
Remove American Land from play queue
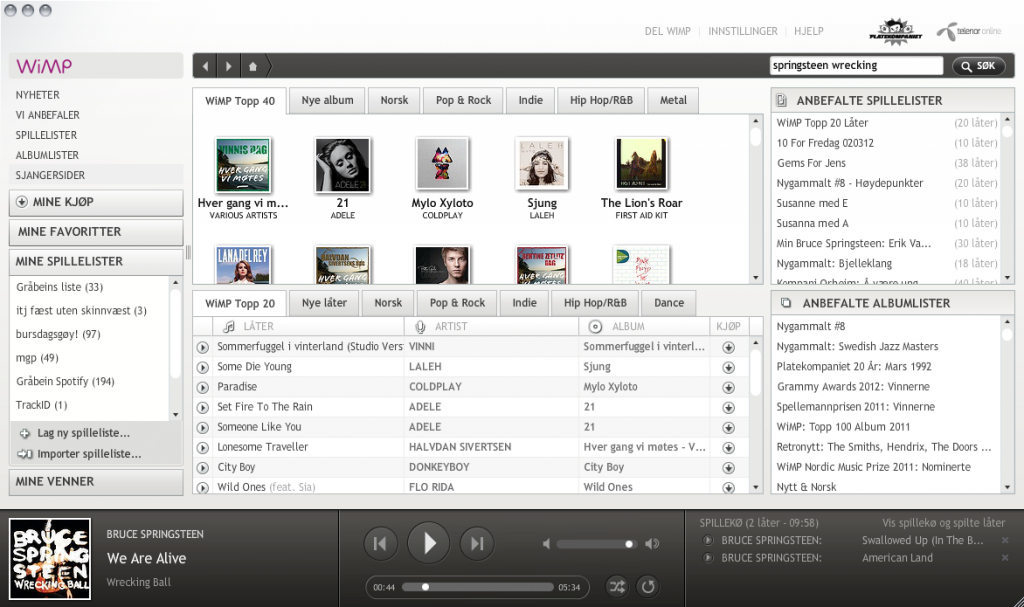[1005, 558]
